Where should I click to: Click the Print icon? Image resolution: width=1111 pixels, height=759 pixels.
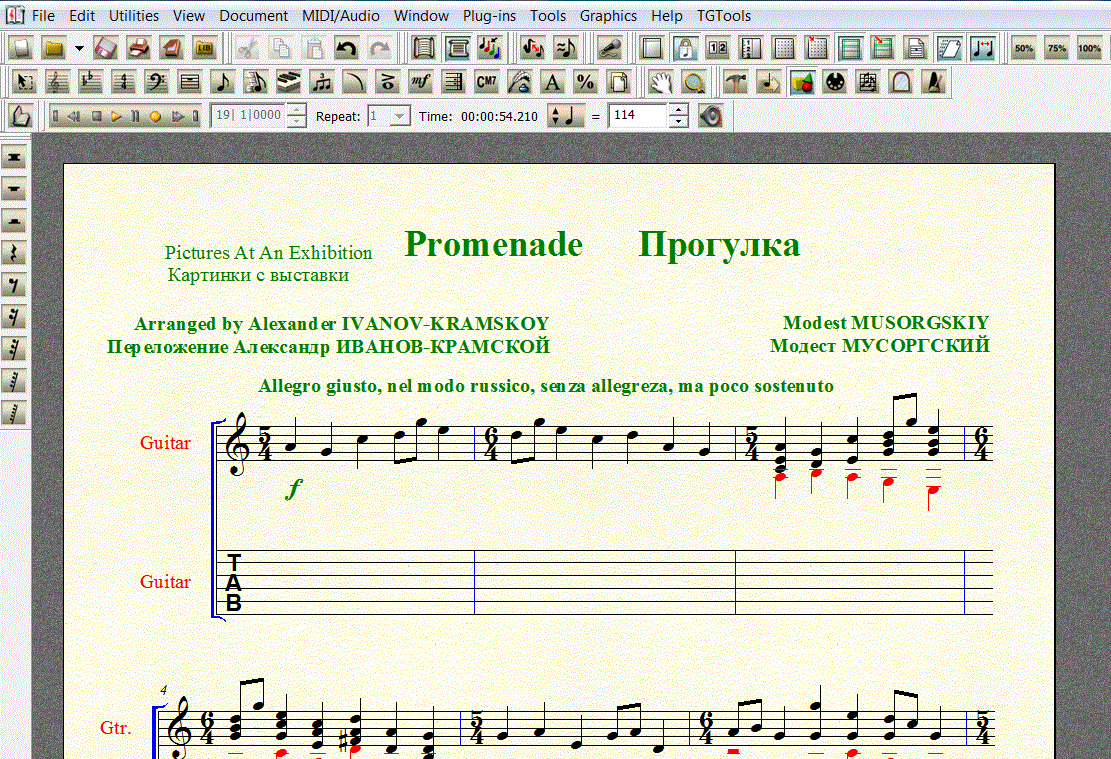139,48
